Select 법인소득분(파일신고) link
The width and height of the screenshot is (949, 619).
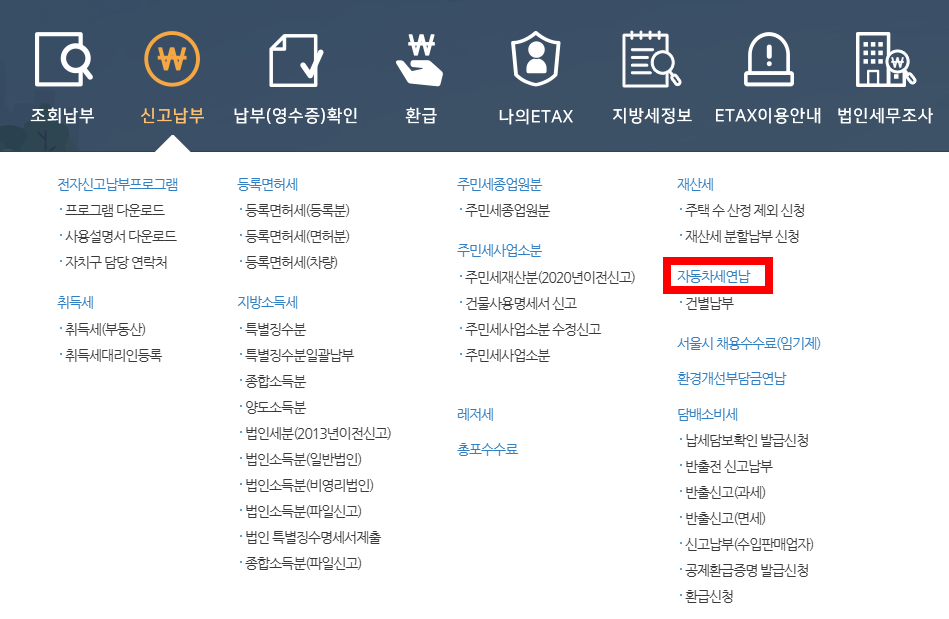click(x=303, y=511)
